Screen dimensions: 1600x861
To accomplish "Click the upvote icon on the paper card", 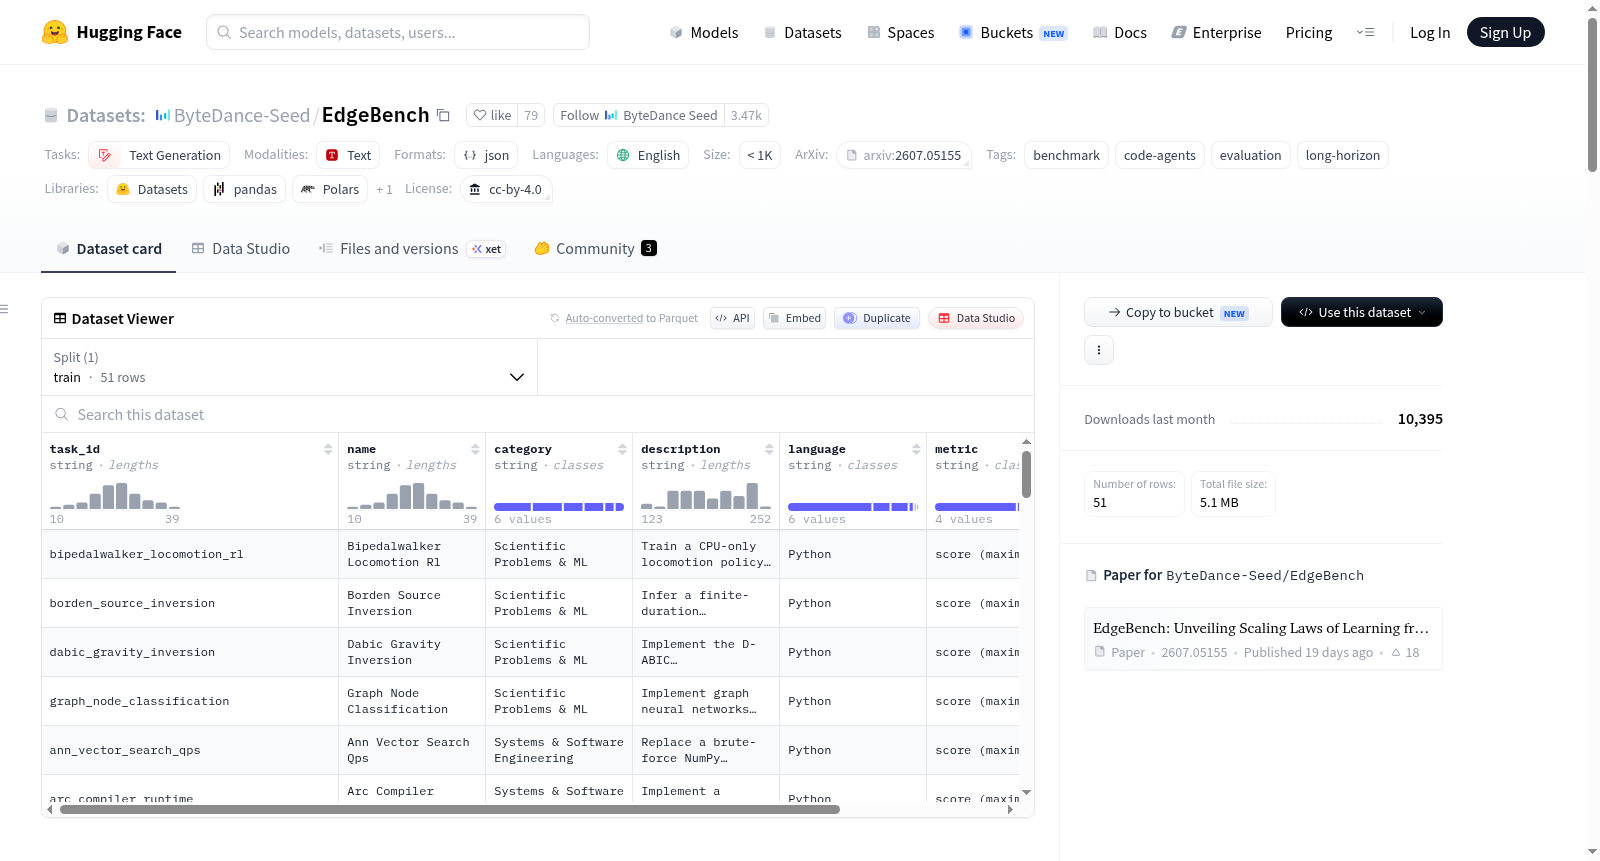I will point(1396,652).
